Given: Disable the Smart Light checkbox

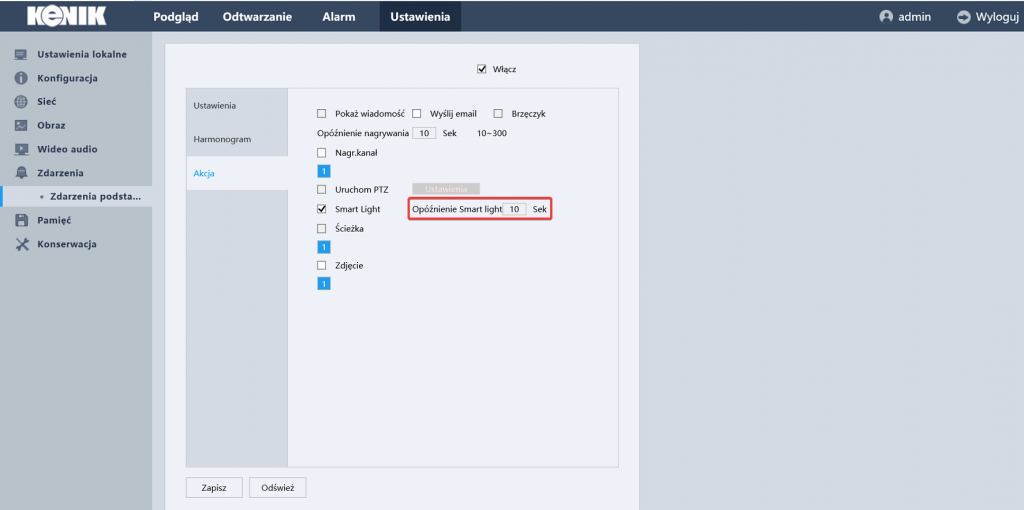Looking at the screenshot, I should click(322, 209).
